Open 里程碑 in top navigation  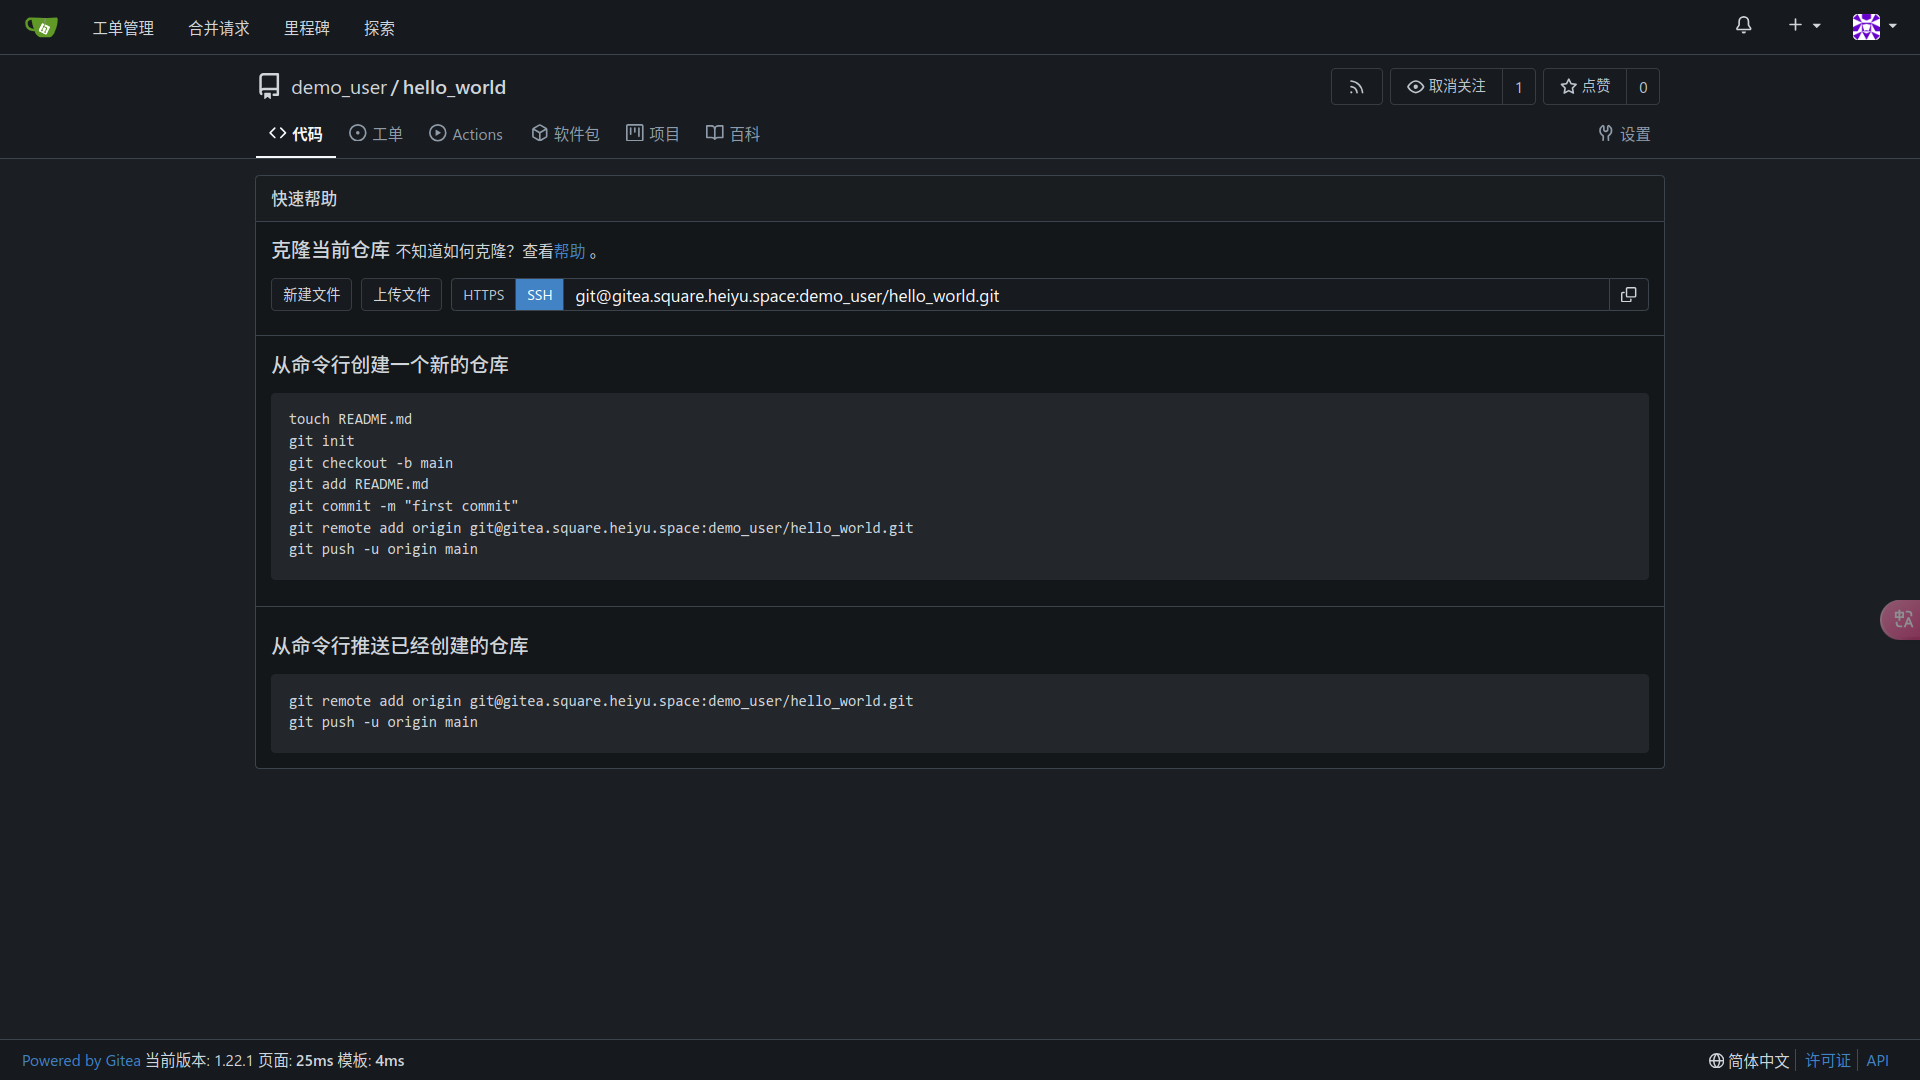click(x=307, y=28)
